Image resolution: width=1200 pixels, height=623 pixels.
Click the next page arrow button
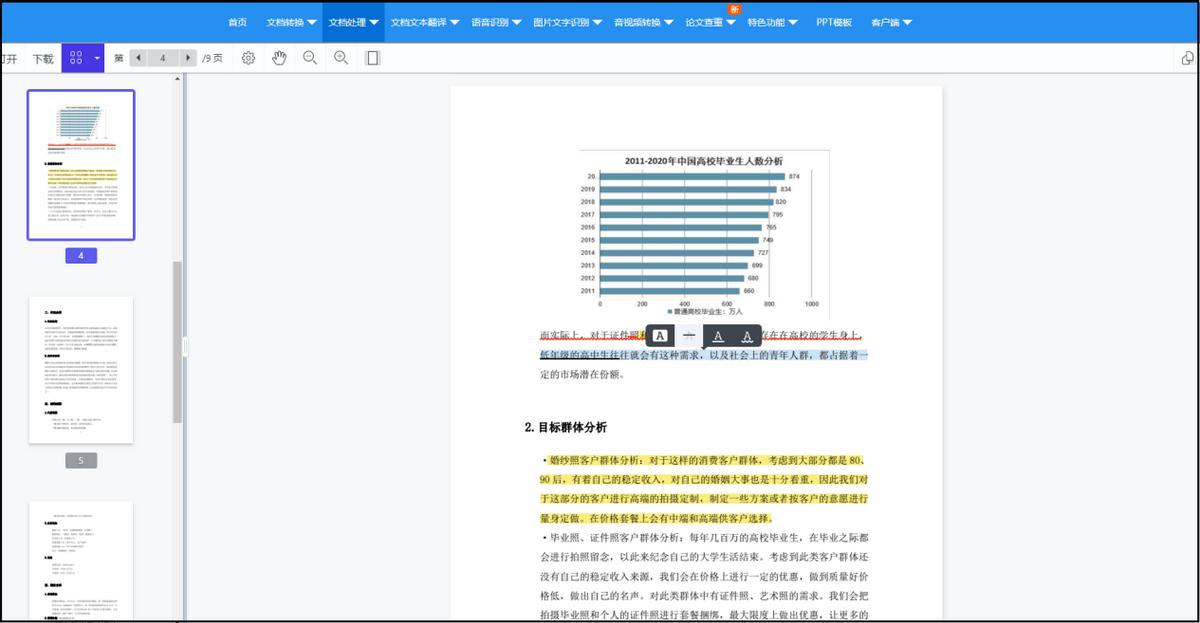point(188,57)
